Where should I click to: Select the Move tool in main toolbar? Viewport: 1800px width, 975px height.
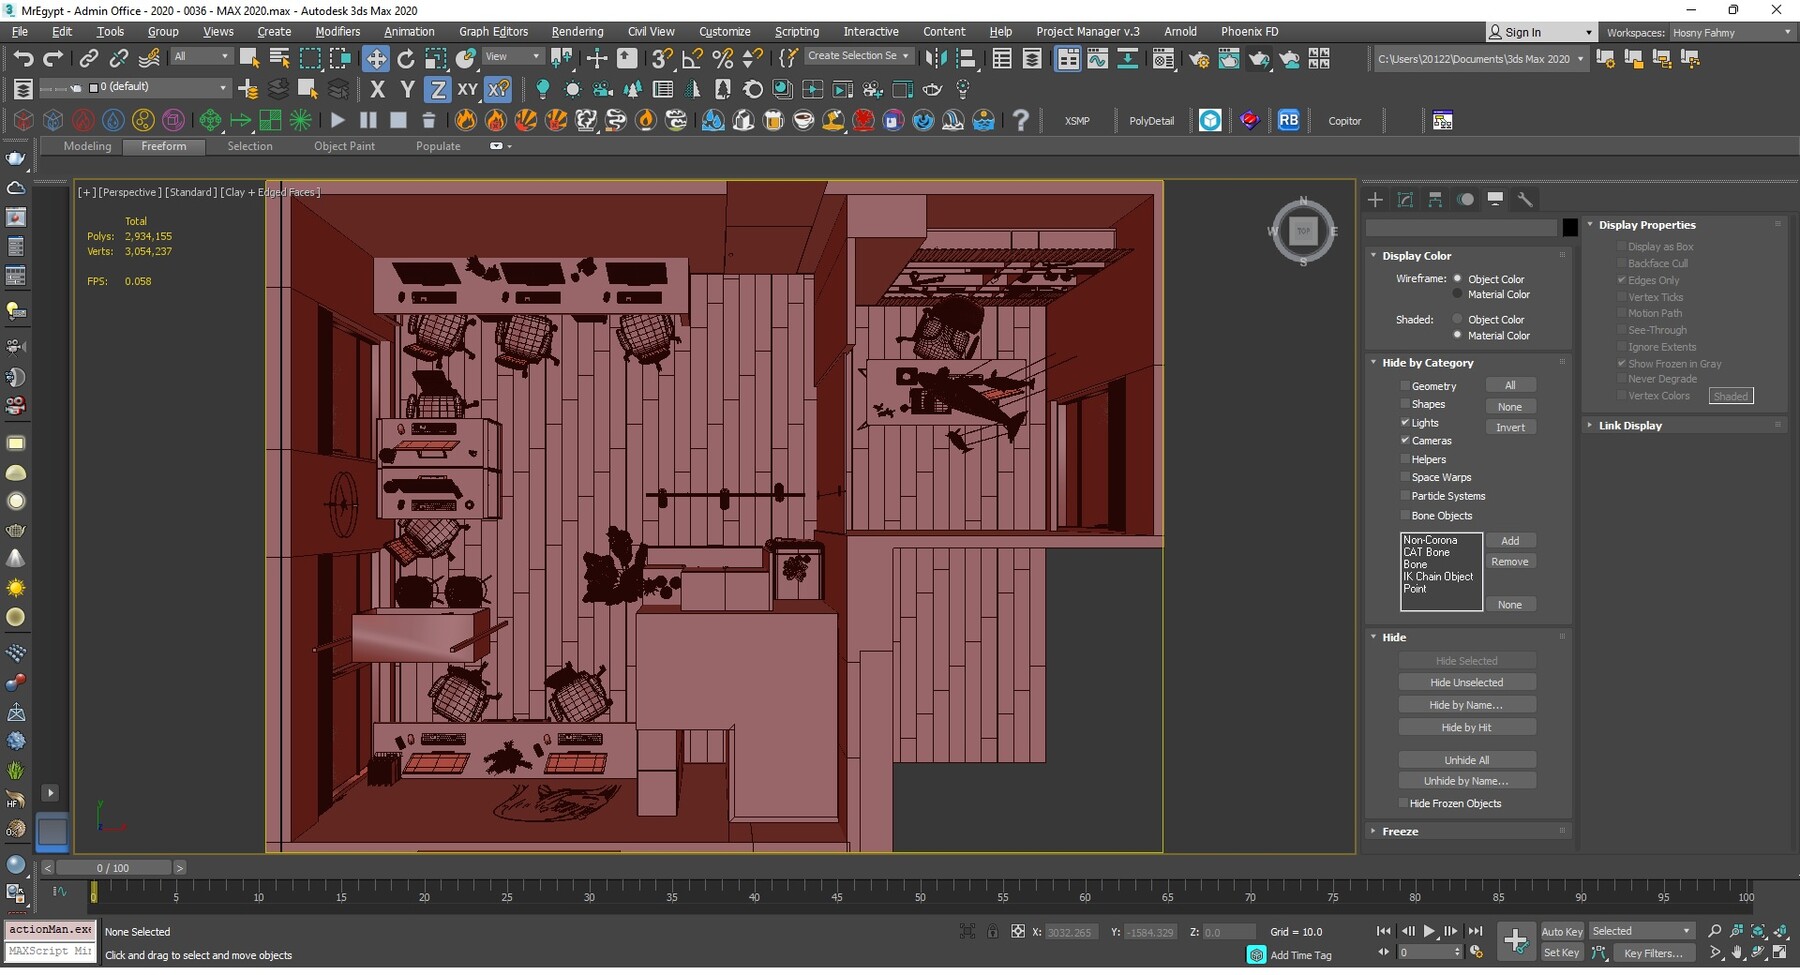pyautogui.click(x=376, y=59)
